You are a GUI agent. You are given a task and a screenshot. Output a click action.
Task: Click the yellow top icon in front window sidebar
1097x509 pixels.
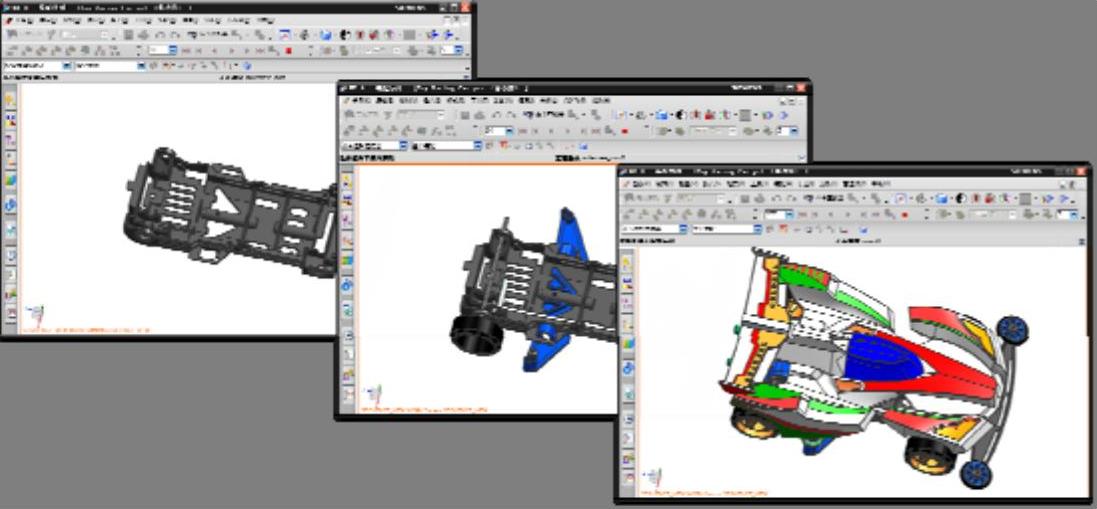[628, 264]
